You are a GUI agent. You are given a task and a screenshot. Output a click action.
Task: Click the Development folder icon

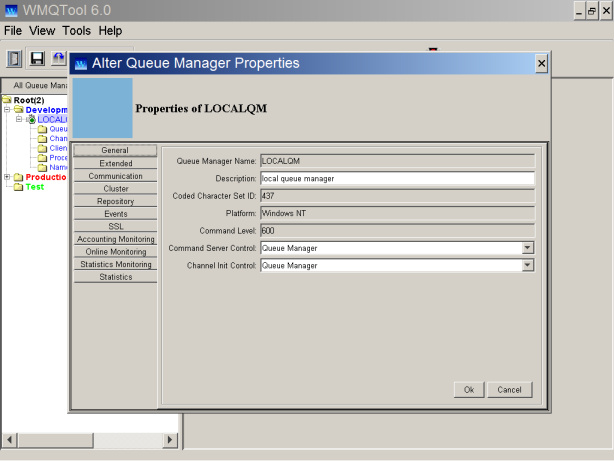click(x=19, y=110)
